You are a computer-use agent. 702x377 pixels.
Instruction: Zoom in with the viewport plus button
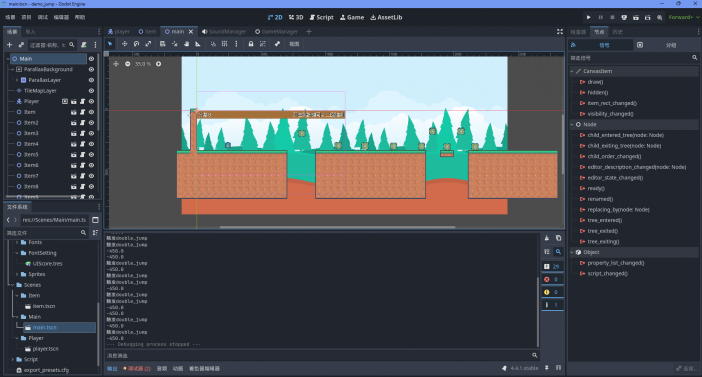158,64
